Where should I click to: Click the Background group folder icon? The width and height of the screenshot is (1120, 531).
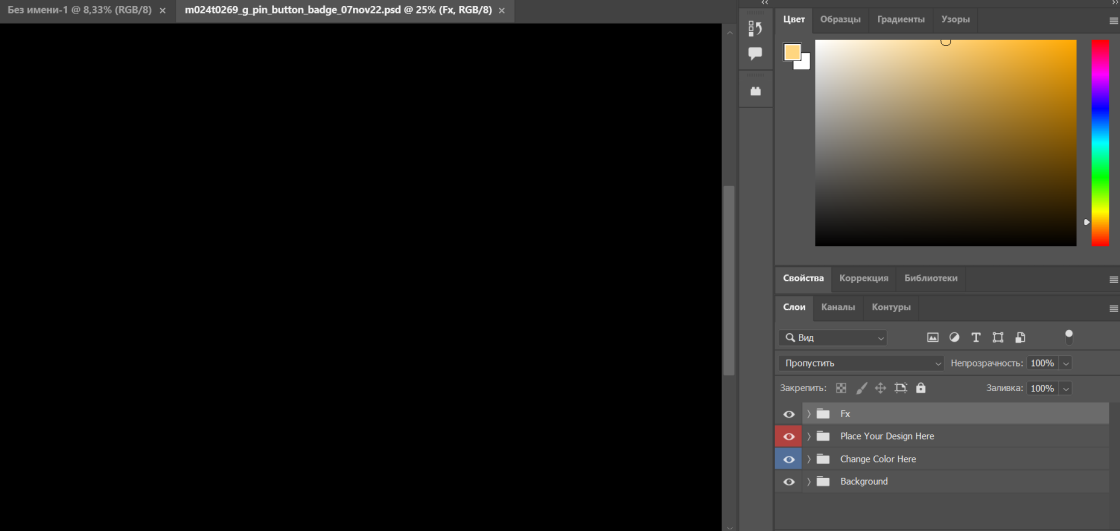click(823, 482)
